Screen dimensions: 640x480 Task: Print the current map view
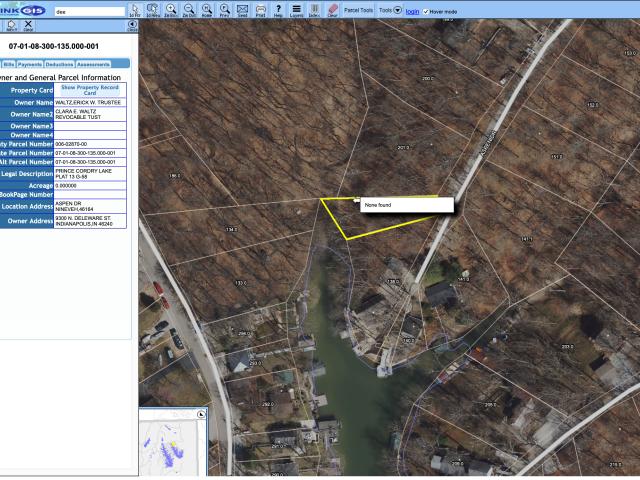click(261, 10)
